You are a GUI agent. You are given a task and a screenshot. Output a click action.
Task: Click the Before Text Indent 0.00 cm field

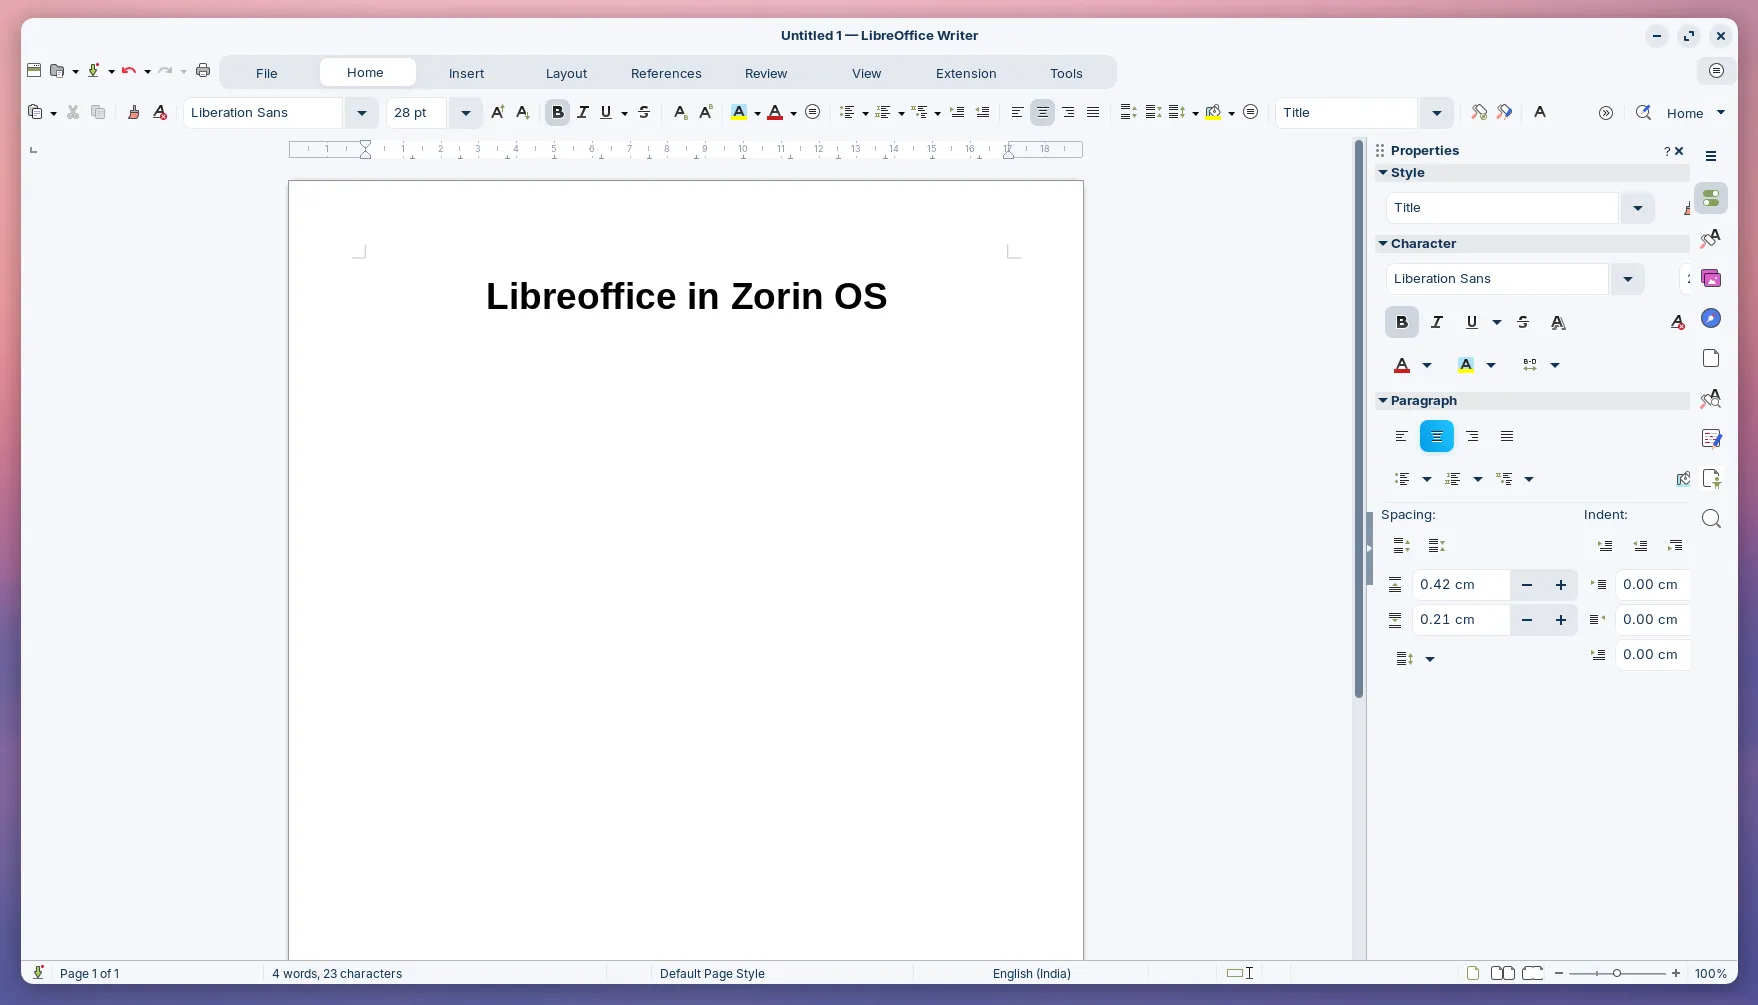tap(1652, 585)
